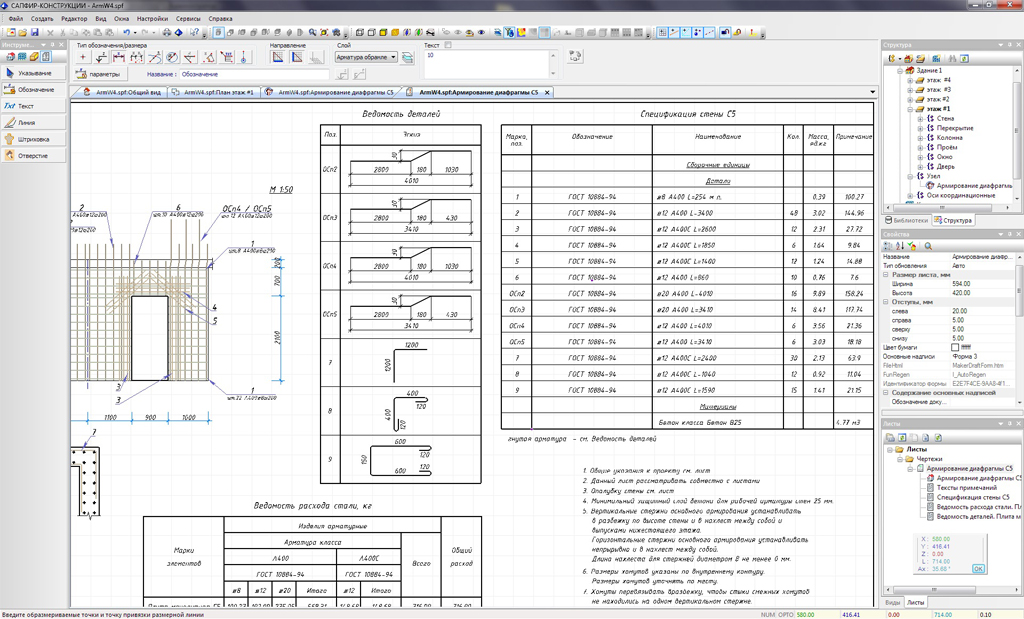The height and width of the screenshot is (619, 1024).
Task: Expand этаж #4 in structure tree
Action: point(909,80)
